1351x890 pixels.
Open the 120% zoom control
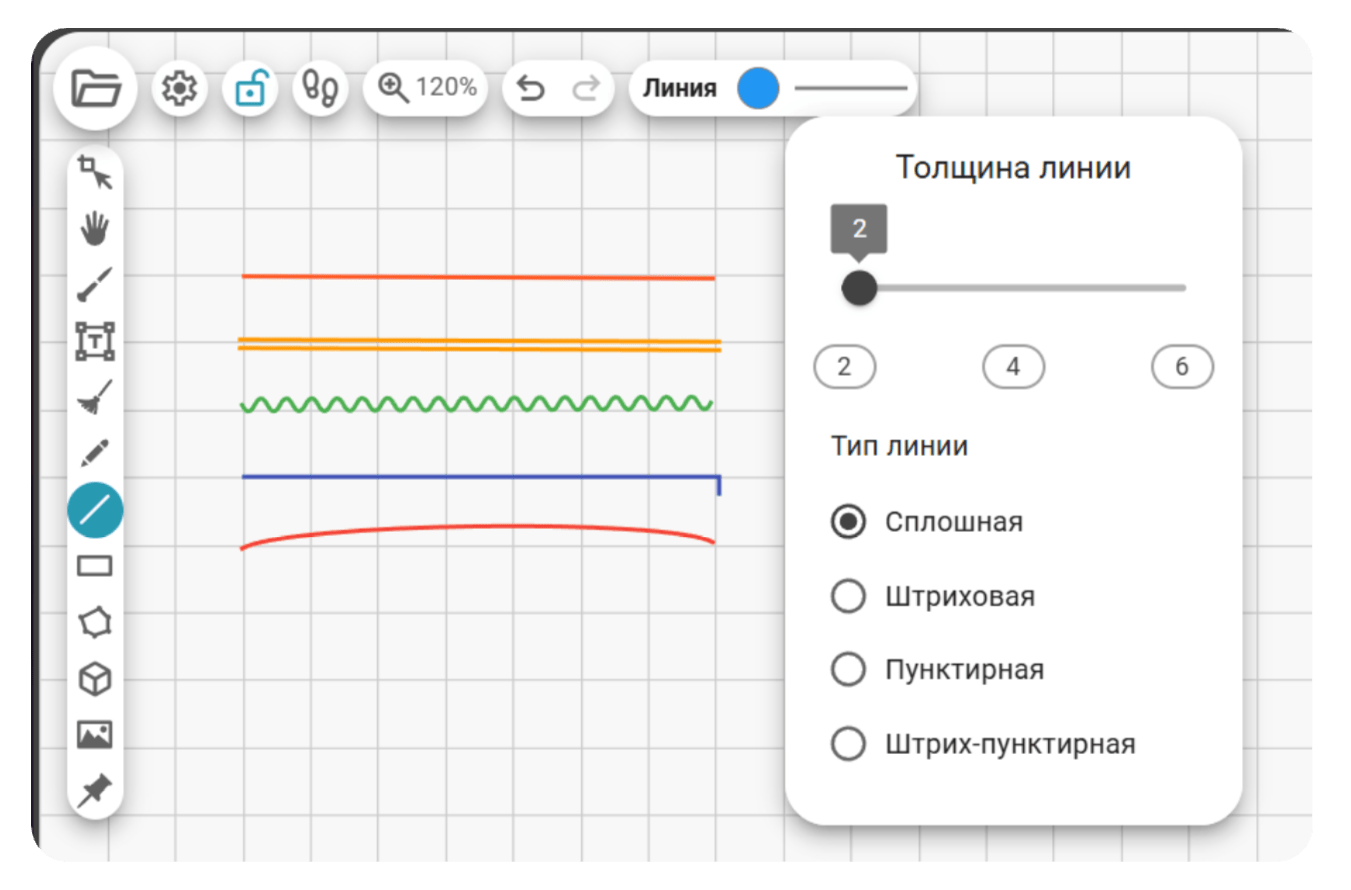426,88
